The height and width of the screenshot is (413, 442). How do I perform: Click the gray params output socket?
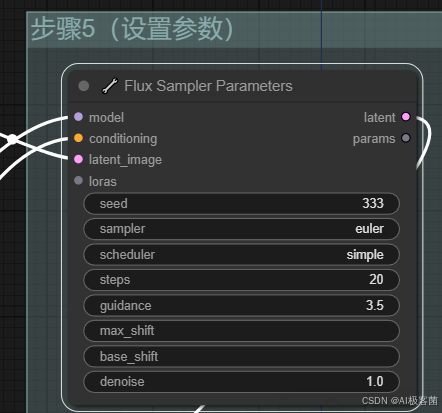coord(406,138)
